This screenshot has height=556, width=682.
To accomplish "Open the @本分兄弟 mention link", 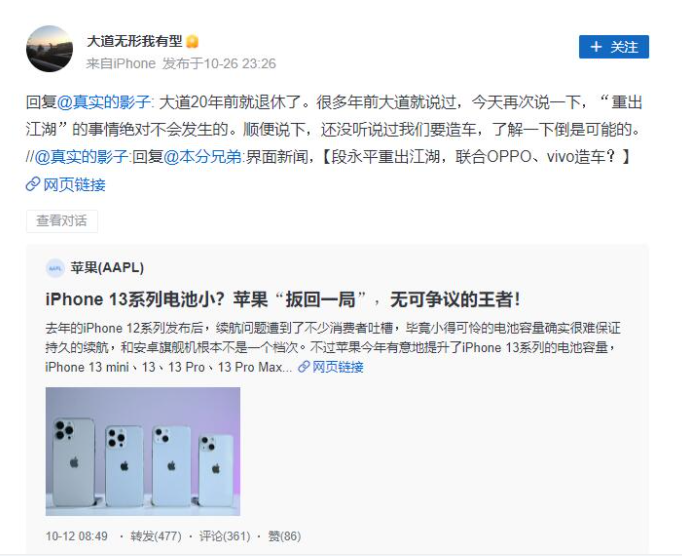I will (203, 157).
